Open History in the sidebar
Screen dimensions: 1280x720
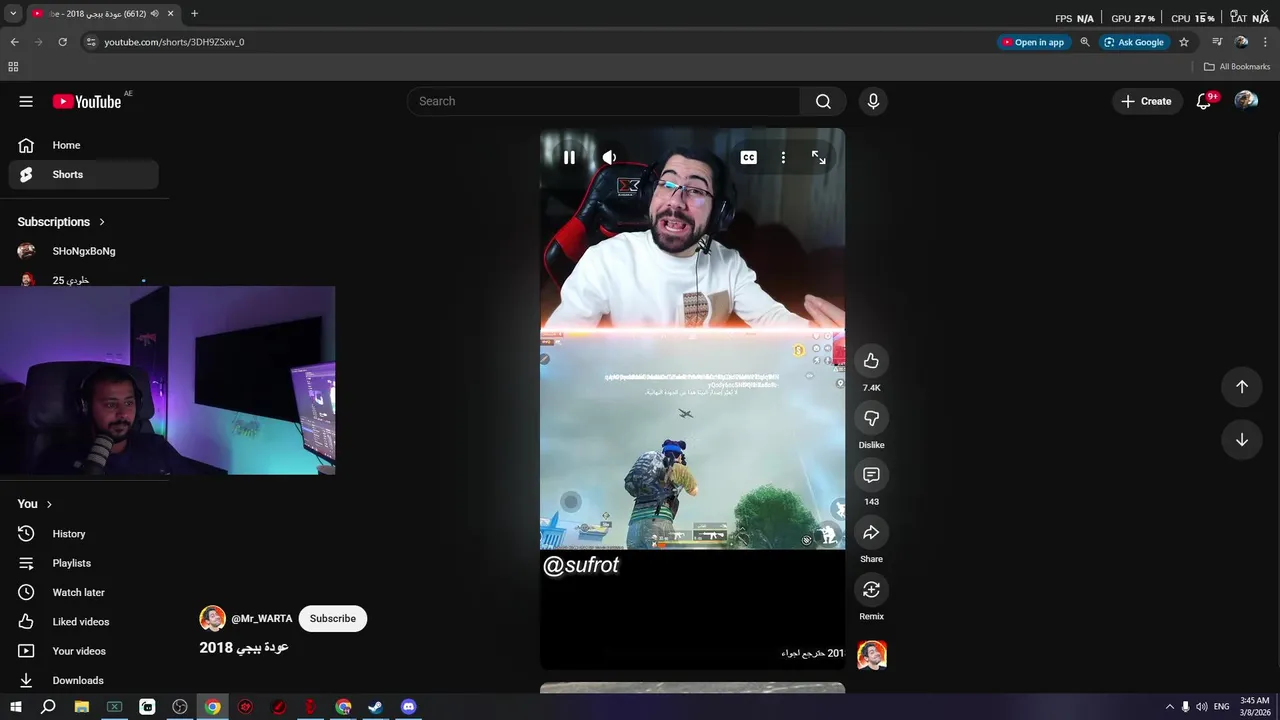point(84,534)
